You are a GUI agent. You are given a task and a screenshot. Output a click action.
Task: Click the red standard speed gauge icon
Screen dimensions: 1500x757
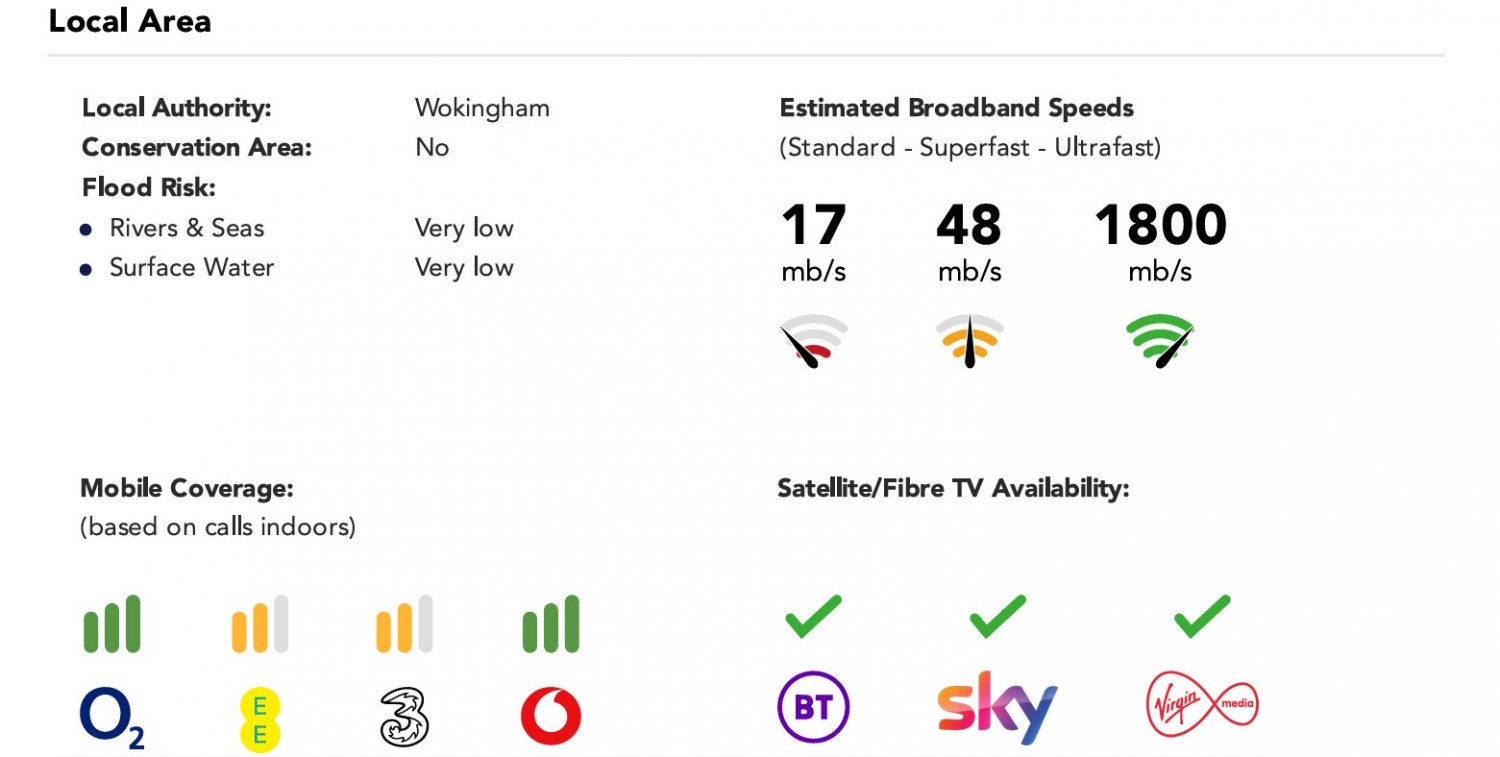(813, 341)
